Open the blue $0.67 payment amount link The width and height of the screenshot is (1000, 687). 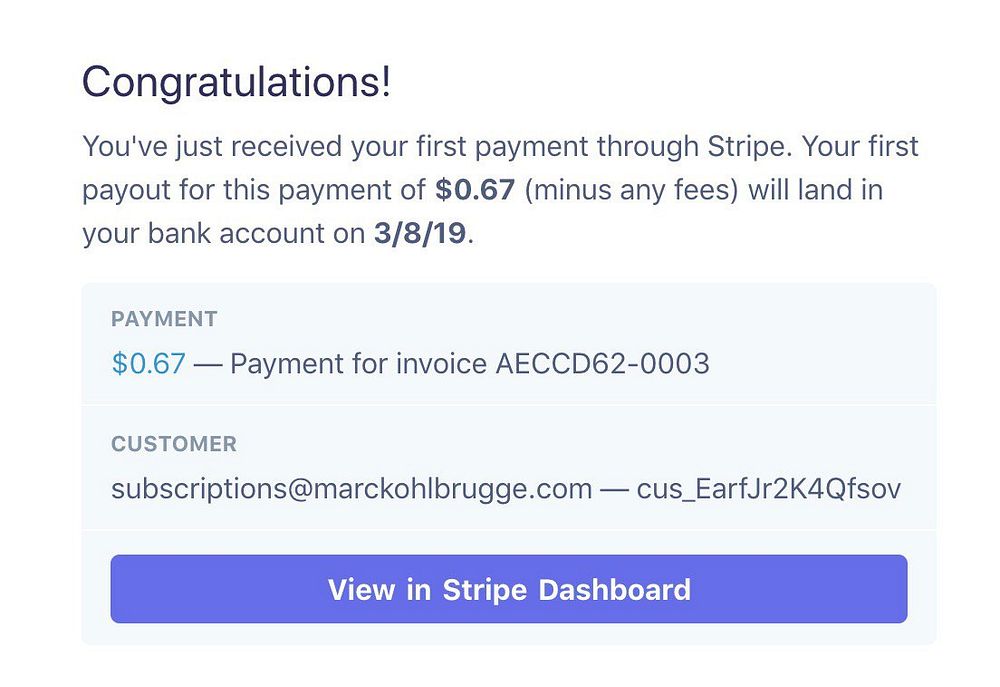point(149,364)
